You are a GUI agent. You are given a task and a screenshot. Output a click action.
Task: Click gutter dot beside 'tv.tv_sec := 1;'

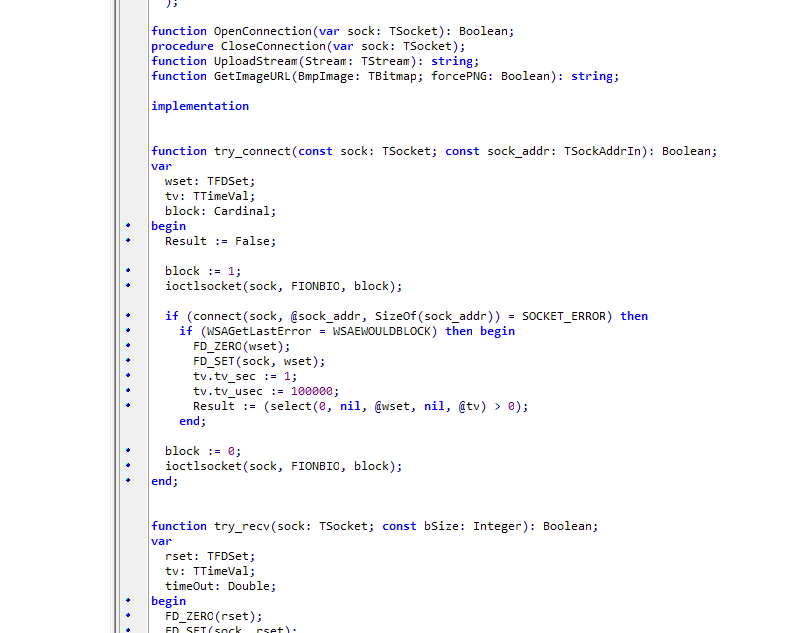128,375
